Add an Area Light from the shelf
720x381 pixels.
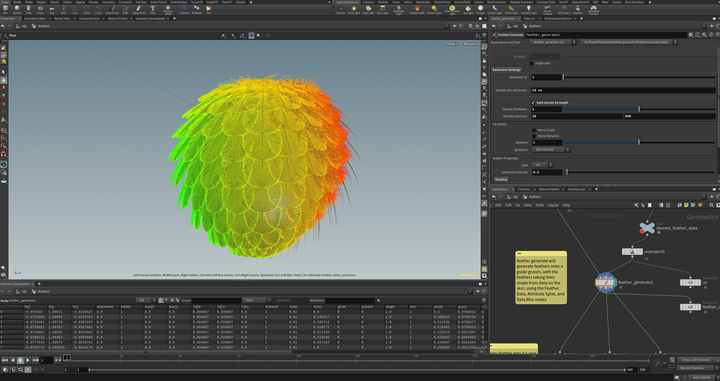coord(382,10)
